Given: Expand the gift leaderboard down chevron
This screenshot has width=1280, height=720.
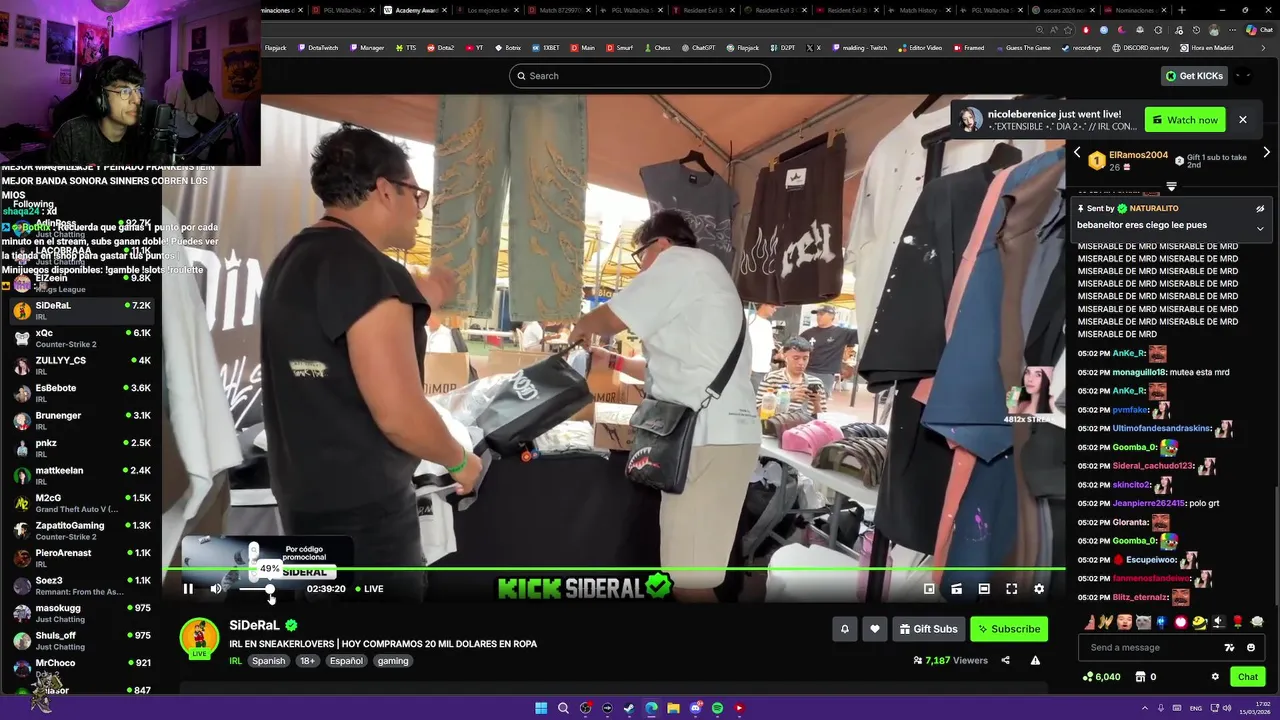Looking at the screenshot, I should [x=1171, y=186].
